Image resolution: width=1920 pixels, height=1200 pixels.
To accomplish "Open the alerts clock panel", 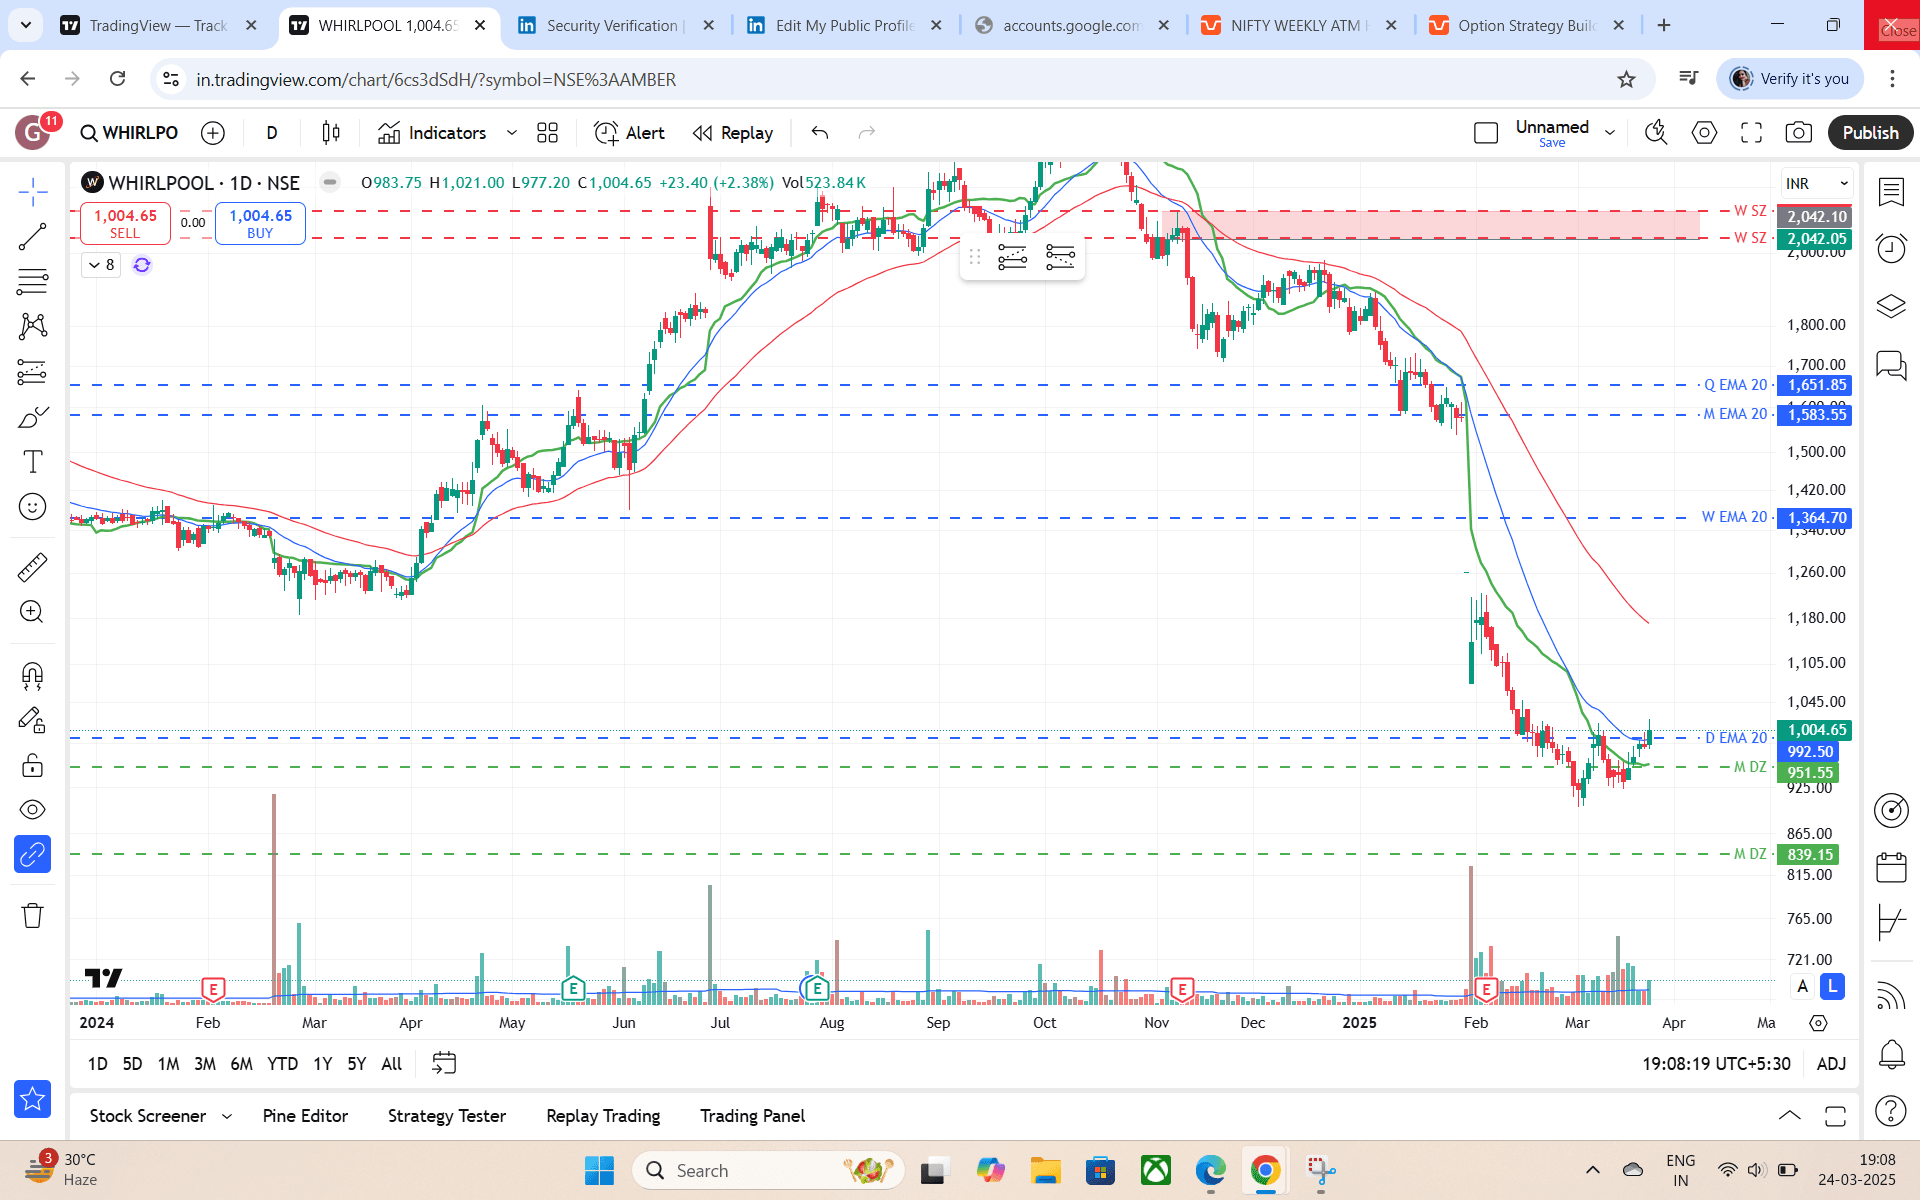I will [x=1891, y=248].
